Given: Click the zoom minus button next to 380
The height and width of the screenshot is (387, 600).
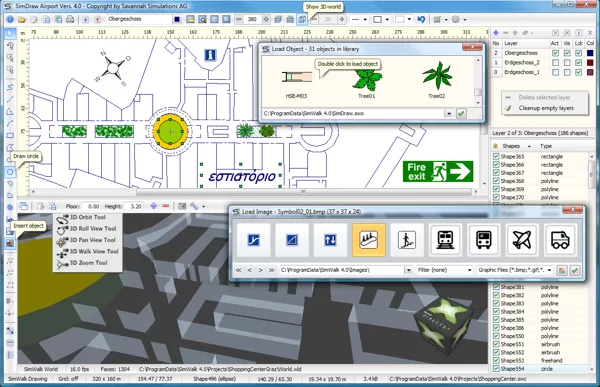Looking at the screenshot, I should point(239,19).
